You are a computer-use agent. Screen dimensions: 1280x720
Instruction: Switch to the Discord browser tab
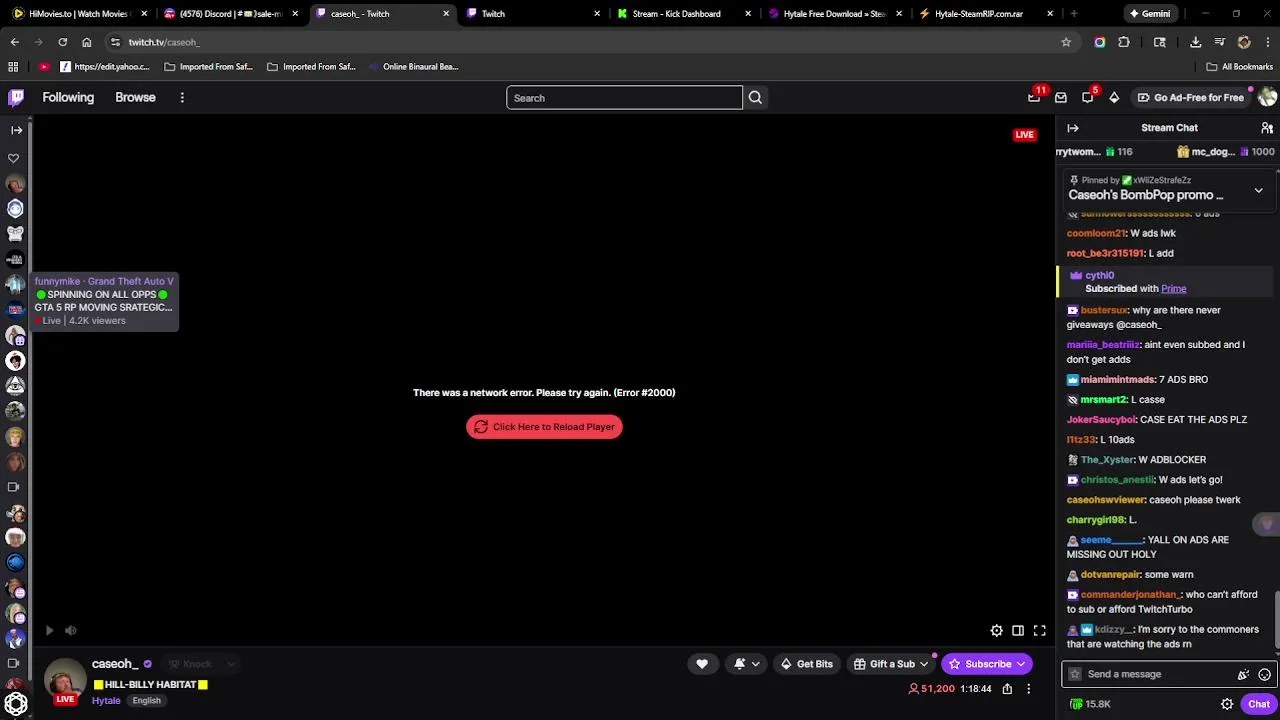point(230,14)
